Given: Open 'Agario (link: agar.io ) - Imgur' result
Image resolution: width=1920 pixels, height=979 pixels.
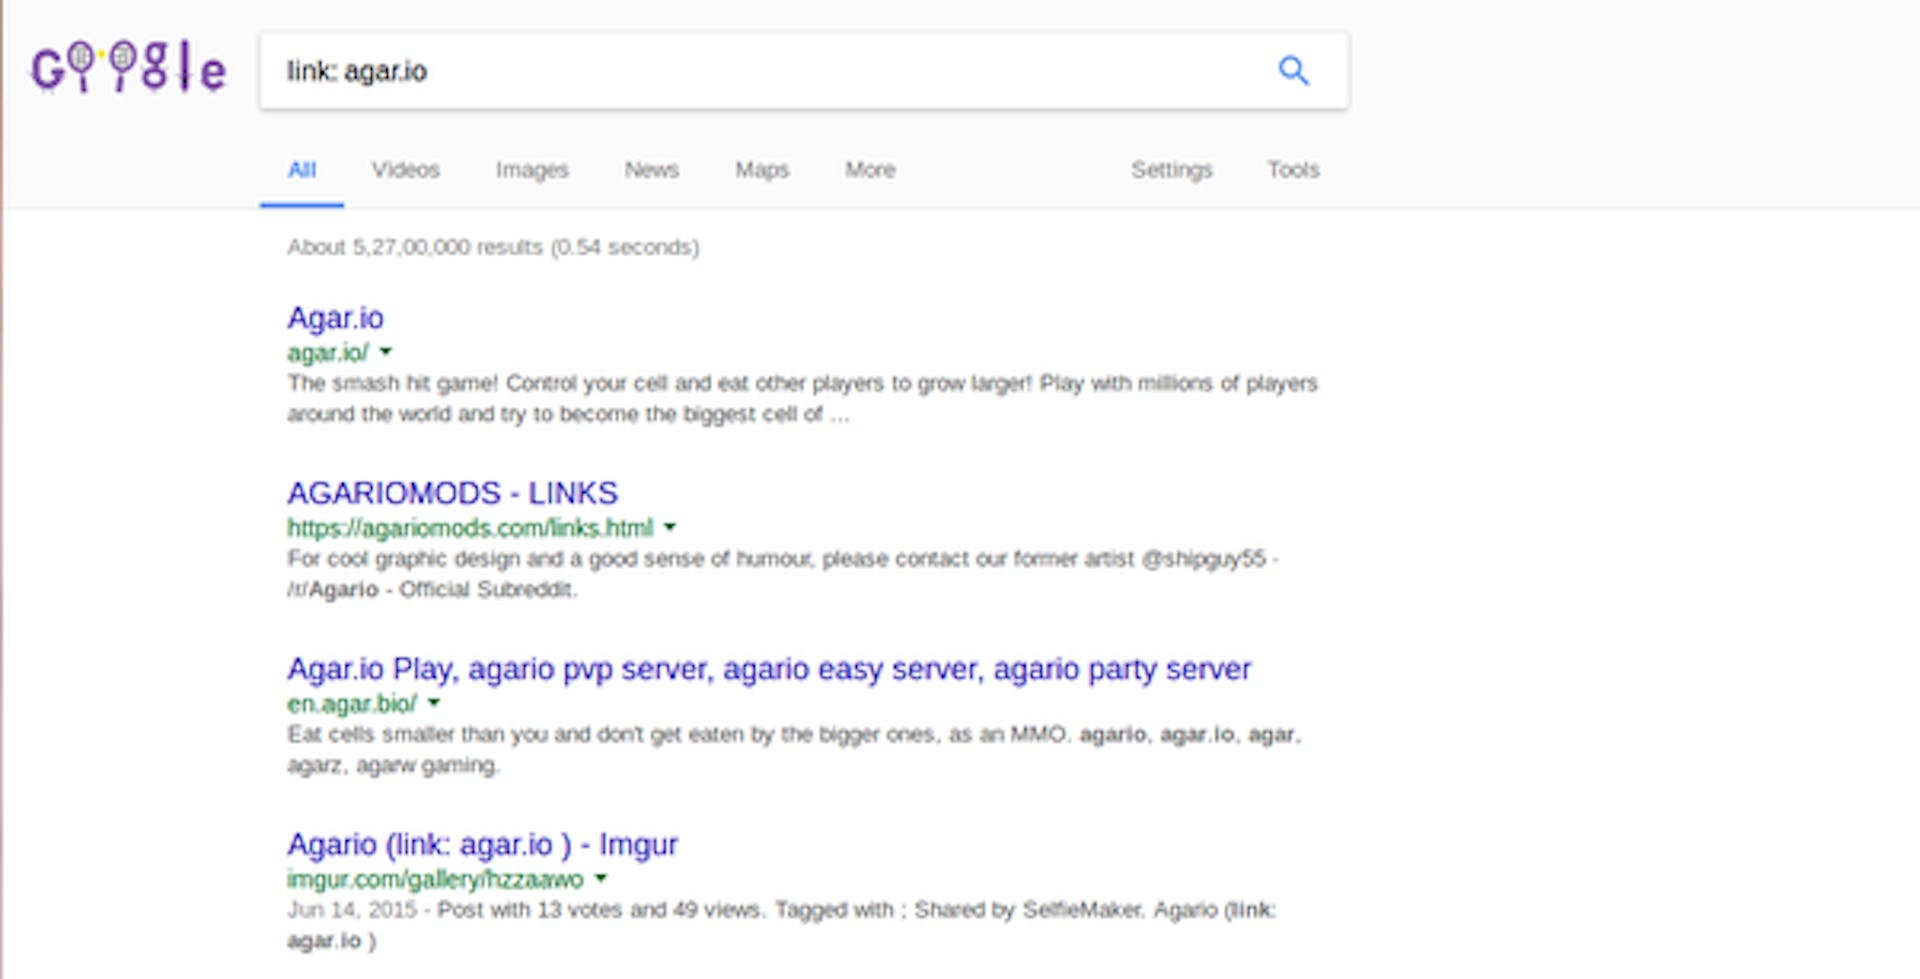Looking at the screenshot, I should tap(482, 845).
